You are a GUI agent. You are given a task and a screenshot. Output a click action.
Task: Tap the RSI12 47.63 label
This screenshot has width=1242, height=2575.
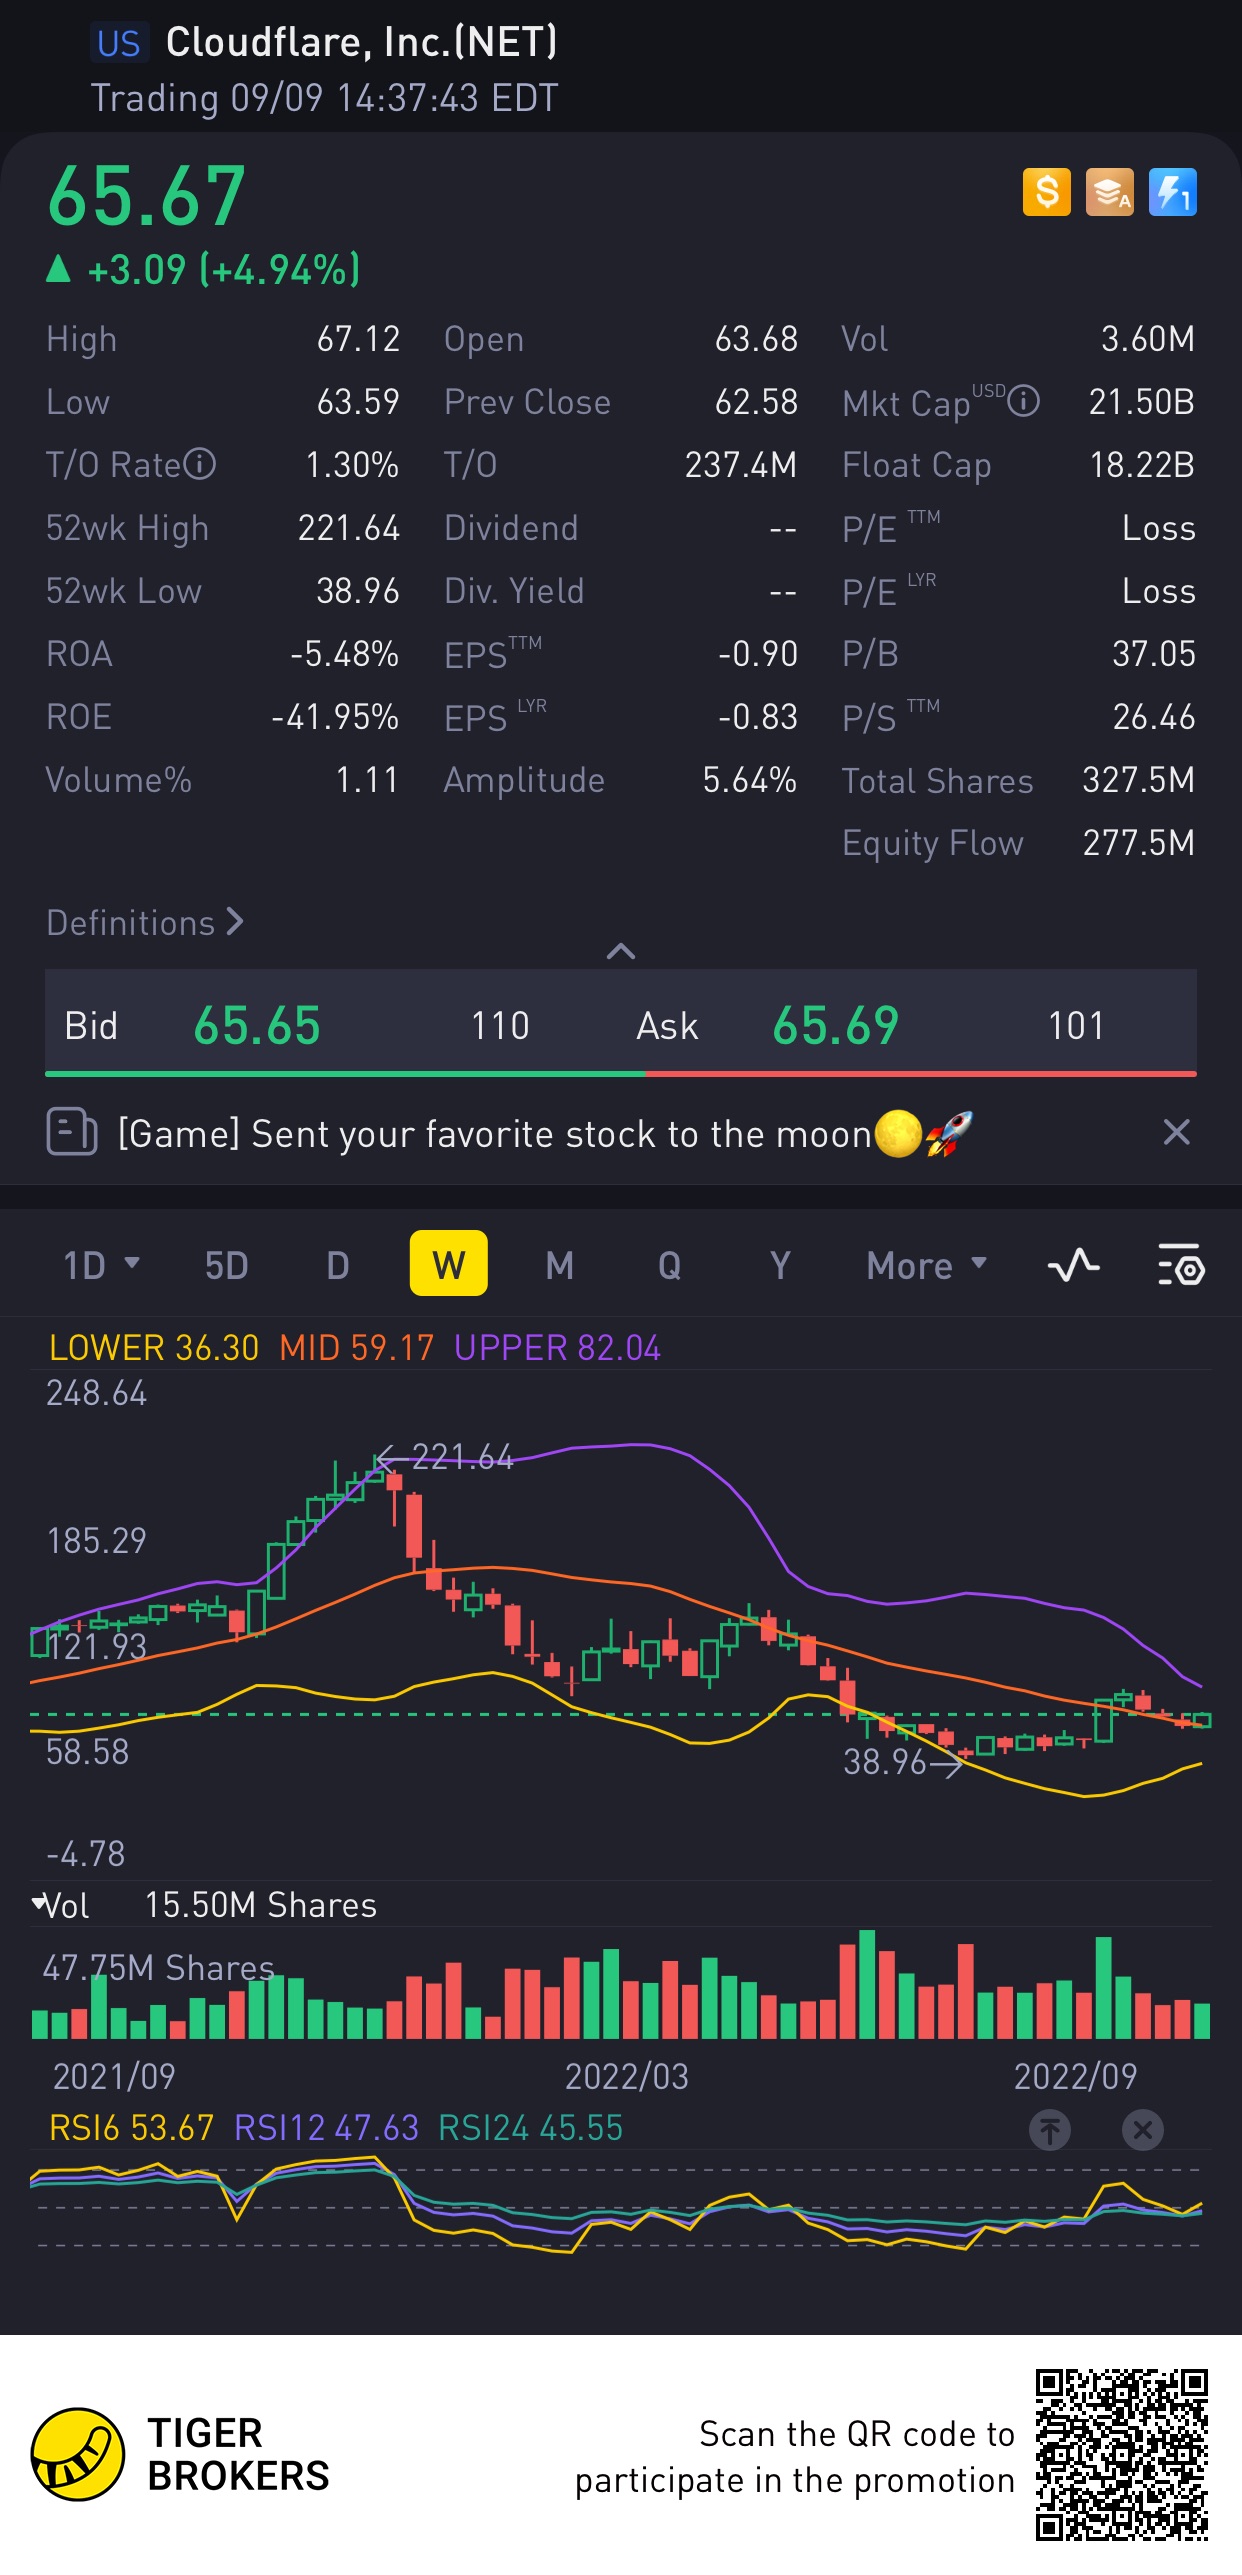click(x=326, y=2127)
